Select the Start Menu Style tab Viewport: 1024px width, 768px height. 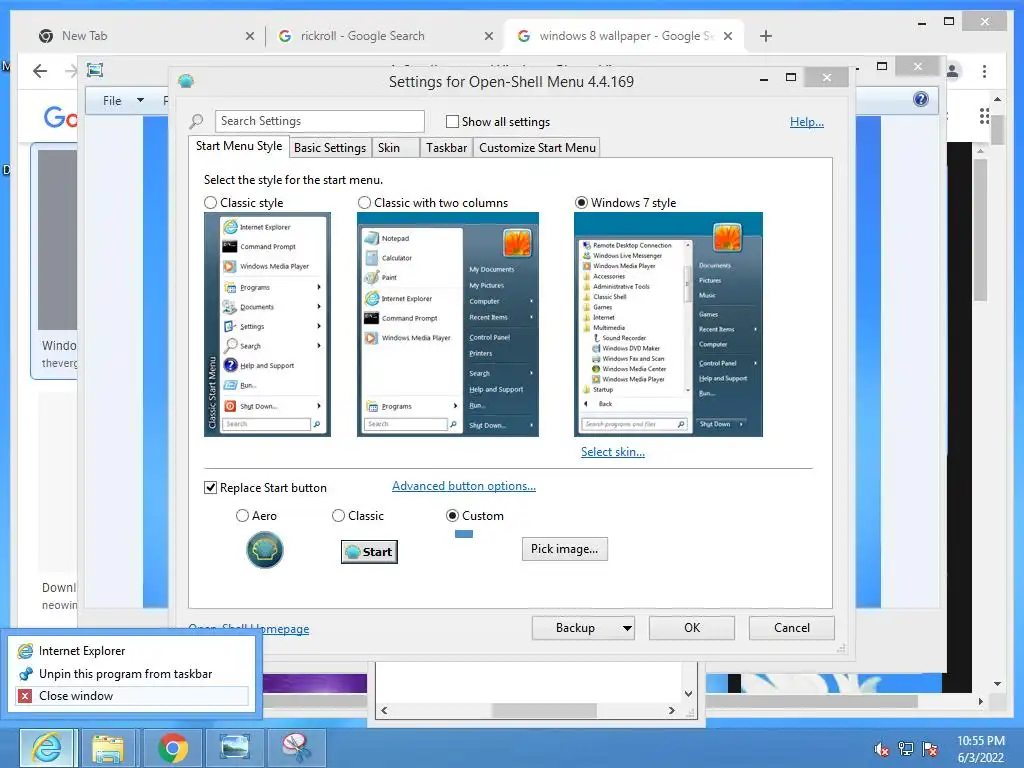point(239,146)
